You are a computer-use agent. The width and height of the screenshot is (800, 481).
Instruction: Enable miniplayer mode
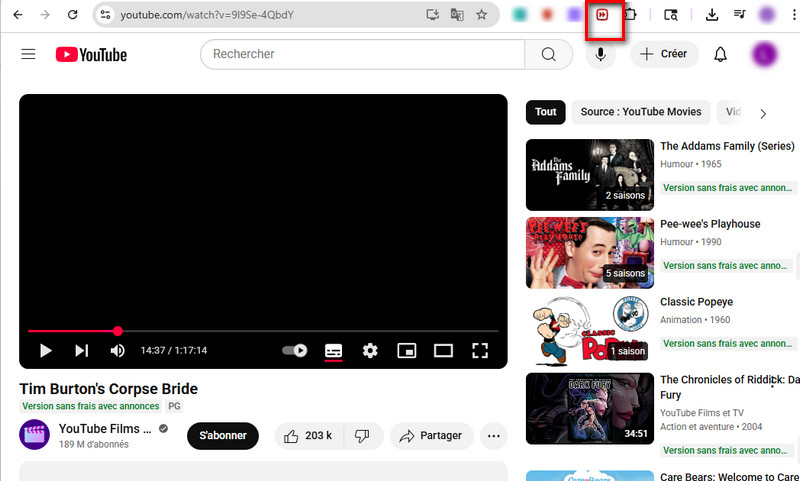[407, 350]
